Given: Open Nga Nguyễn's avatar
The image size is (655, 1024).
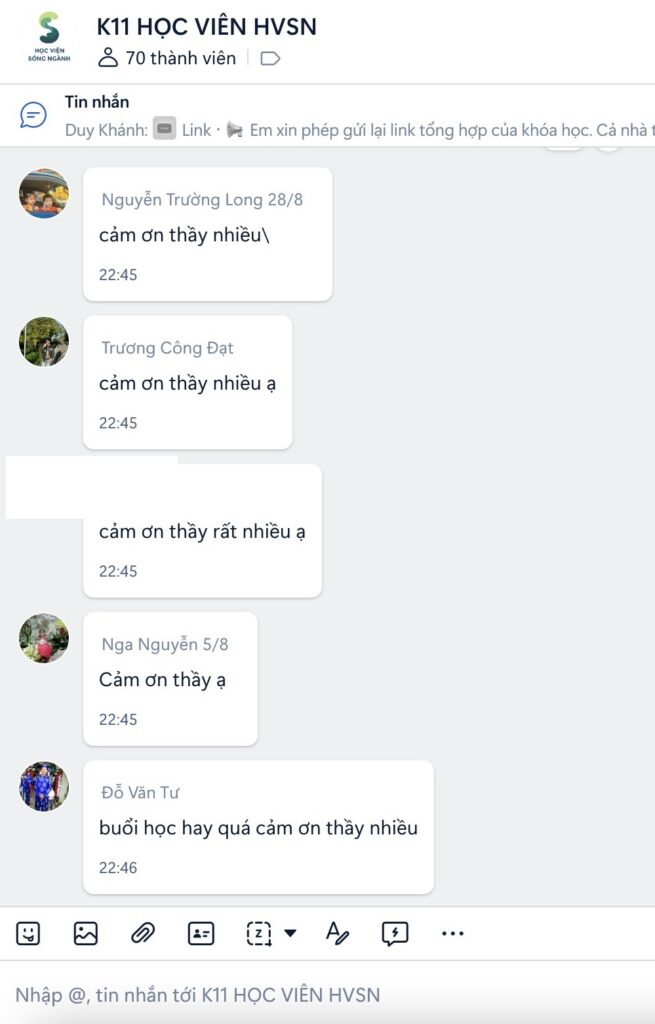Looking at the screenshot, I should 44,638.
